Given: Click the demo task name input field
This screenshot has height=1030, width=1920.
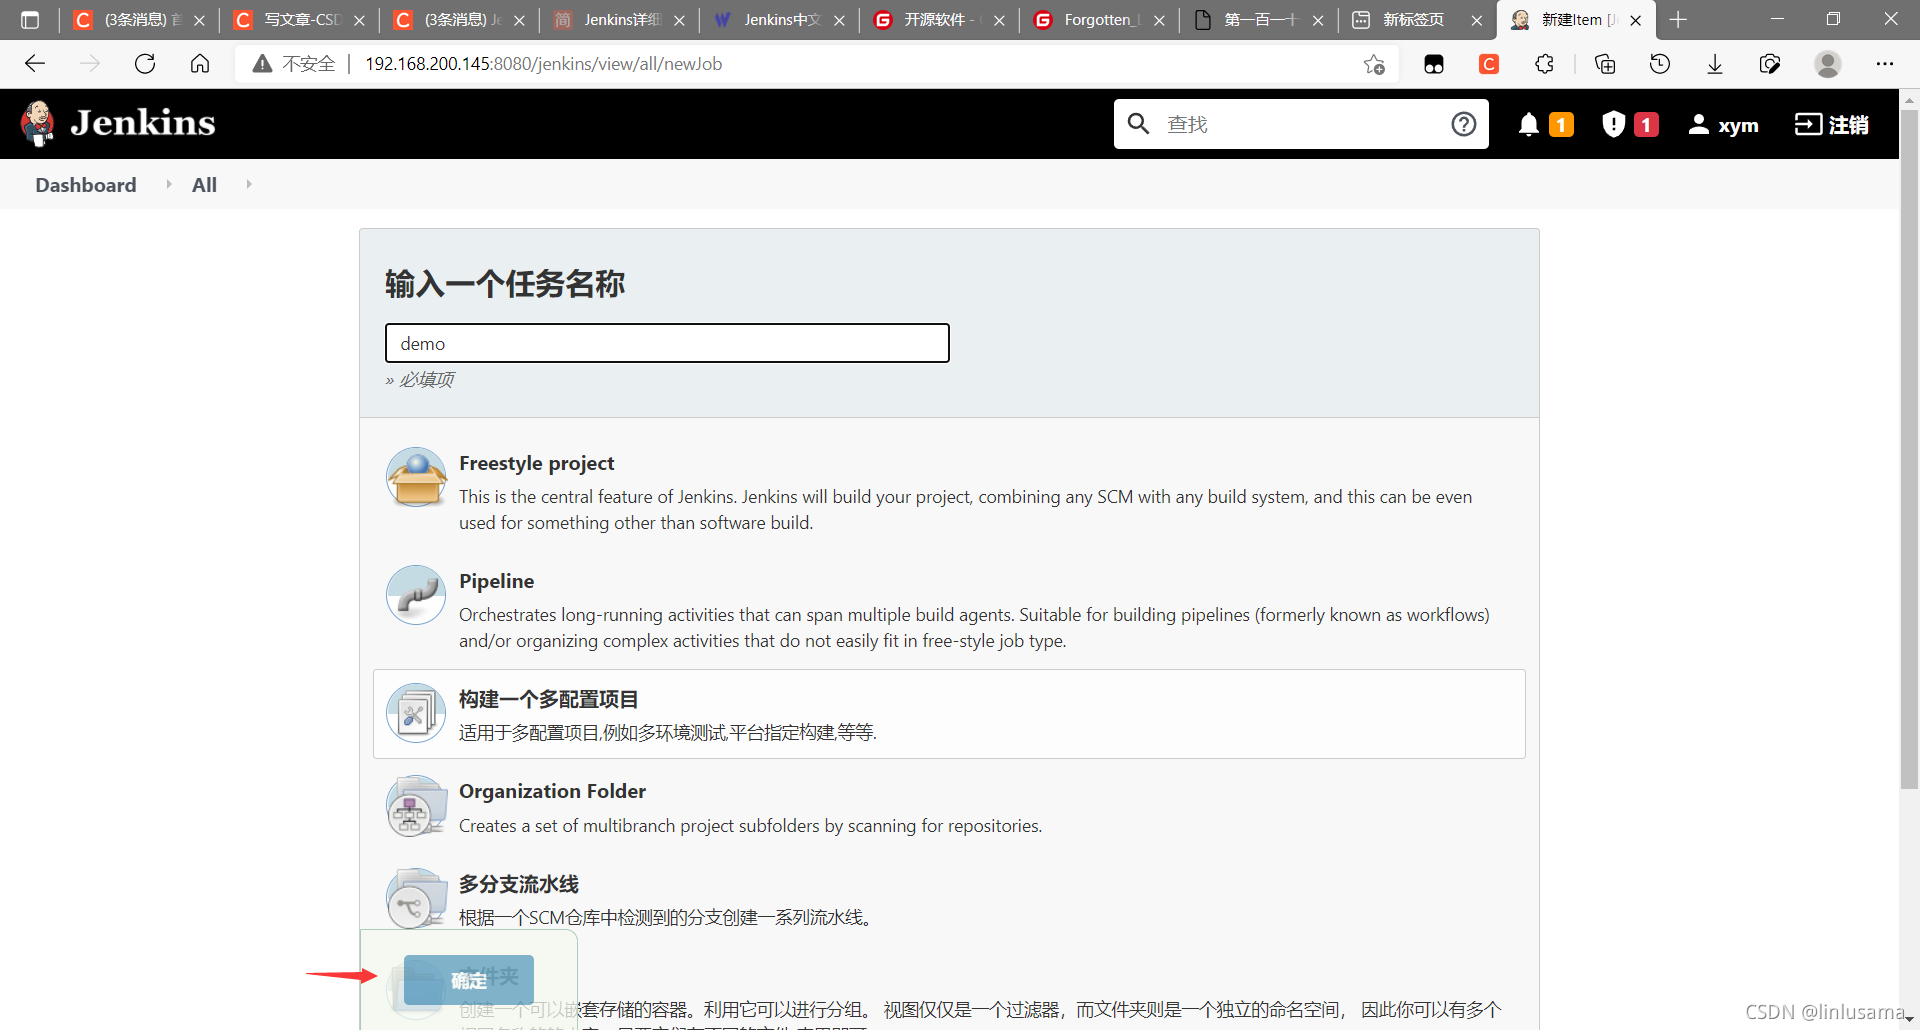Looking at the screenshot, I should coord(666,343).
